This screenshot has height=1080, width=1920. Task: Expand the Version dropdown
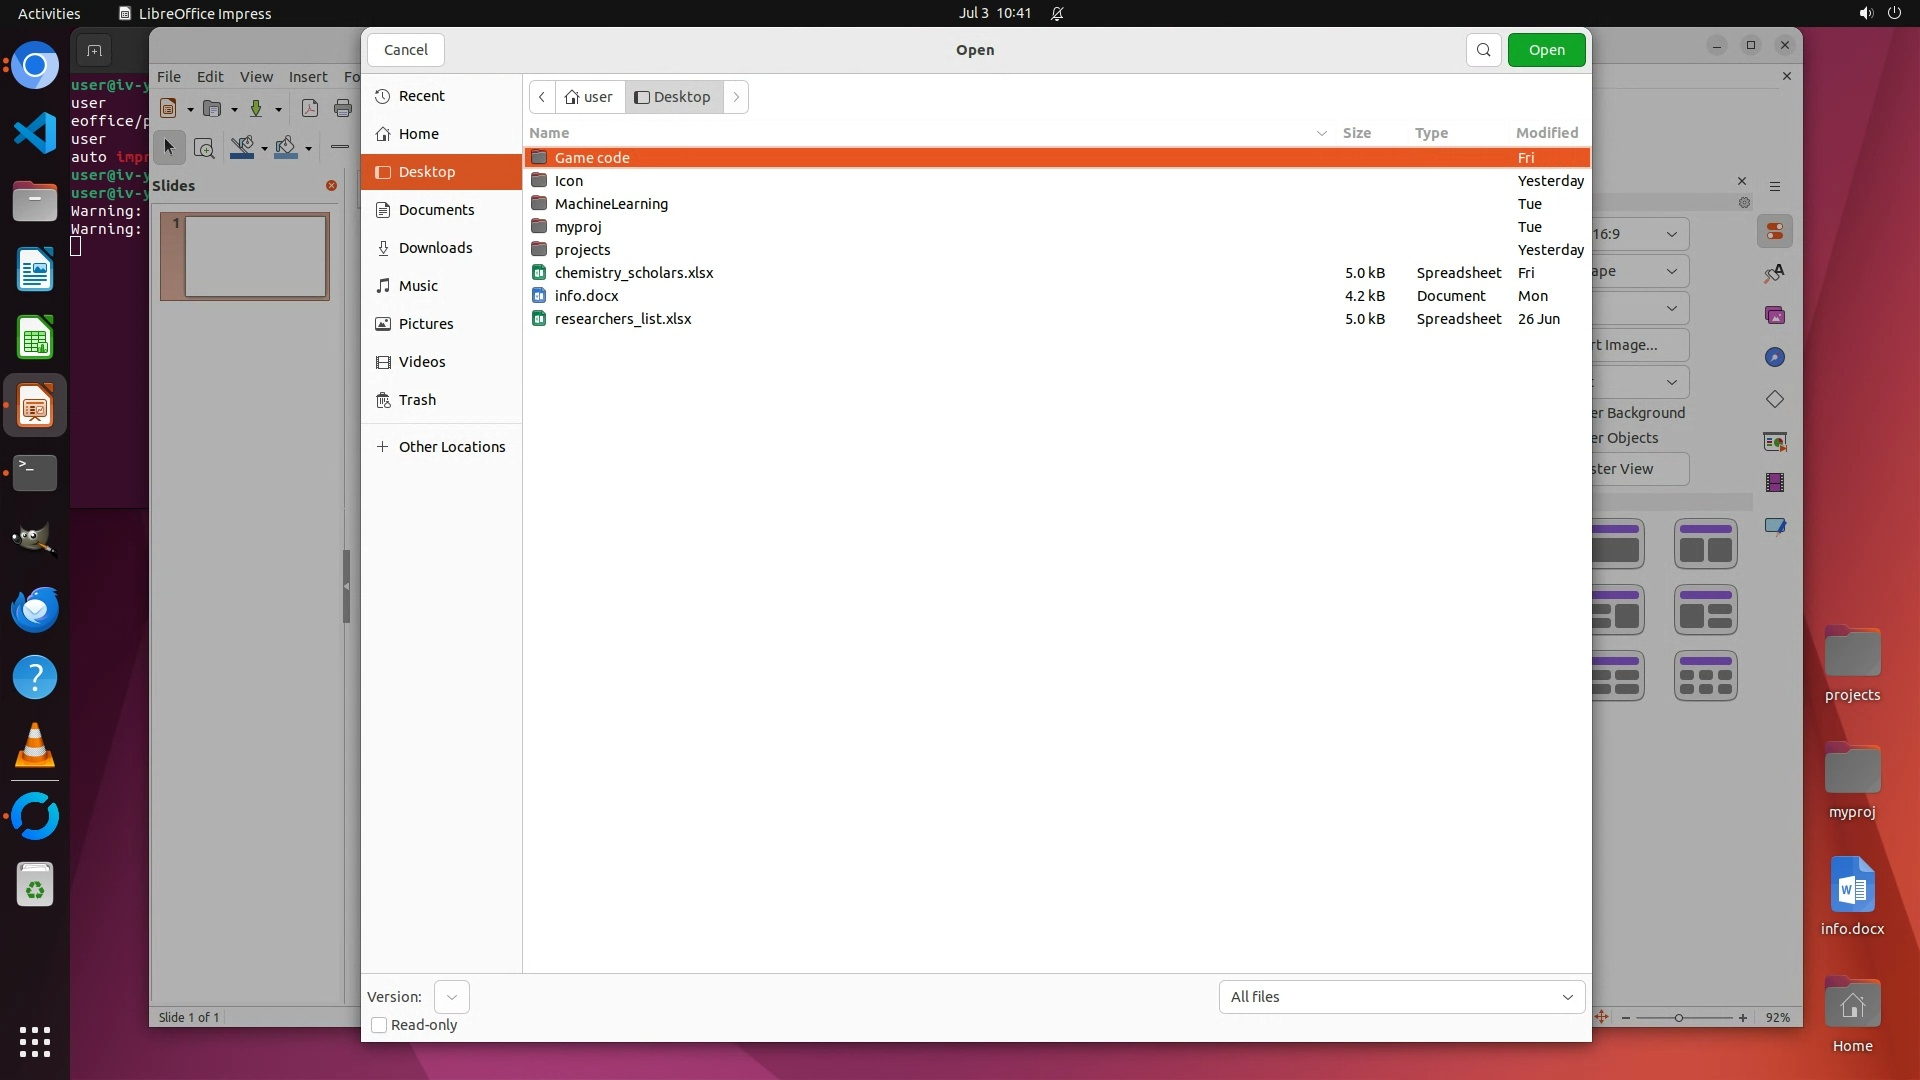[x=451, y=997]
